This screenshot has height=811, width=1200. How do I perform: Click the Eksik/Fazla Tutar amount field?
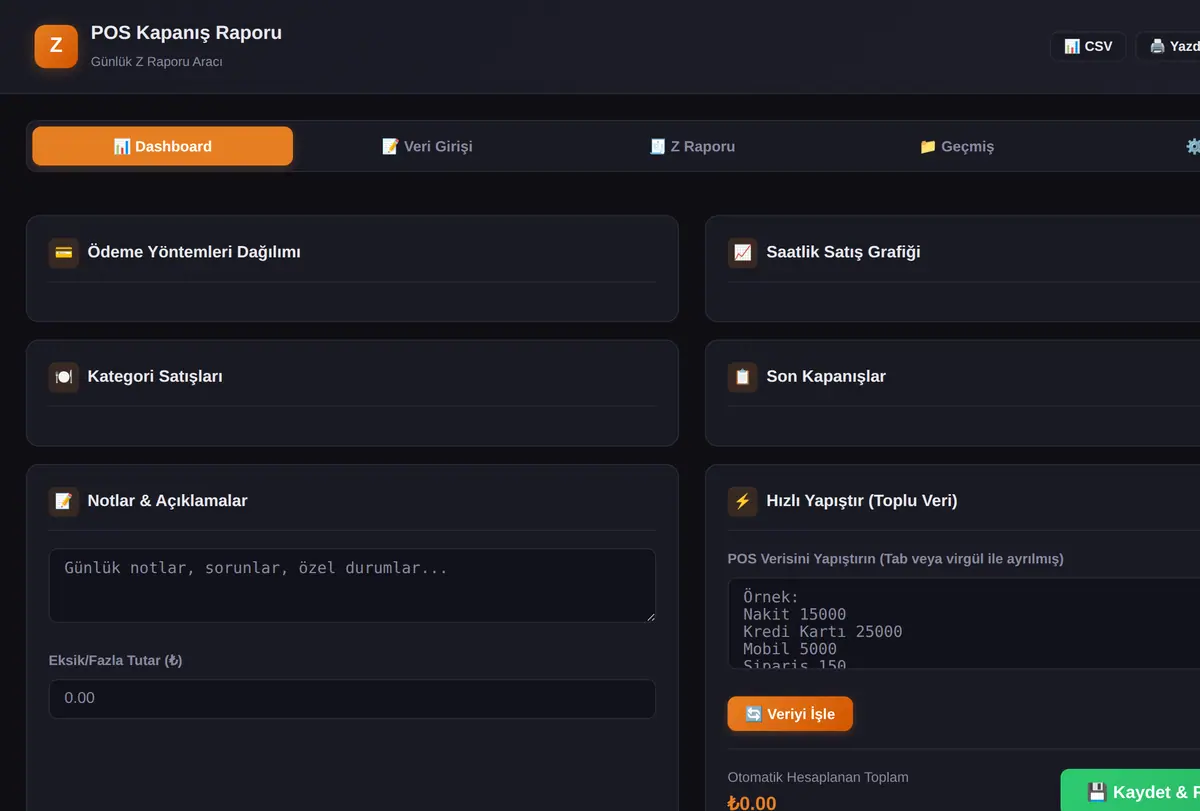(352, 699)
